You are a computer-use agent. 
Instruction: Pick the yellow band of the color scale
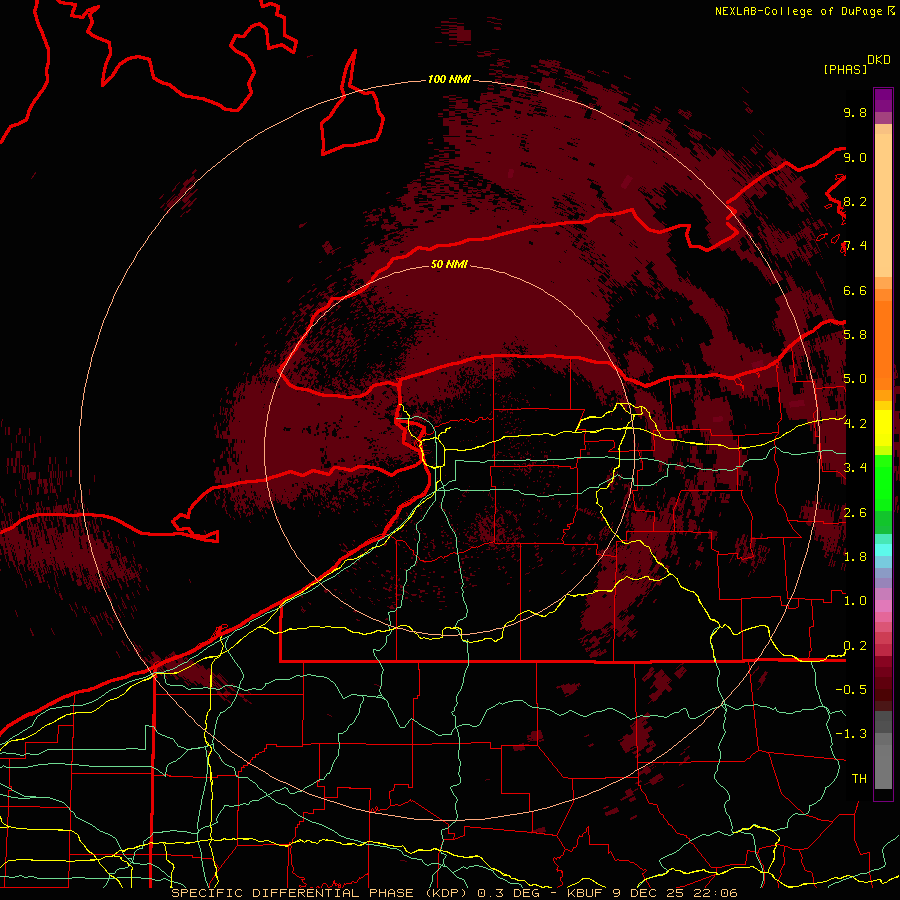(x=883, y=428)
